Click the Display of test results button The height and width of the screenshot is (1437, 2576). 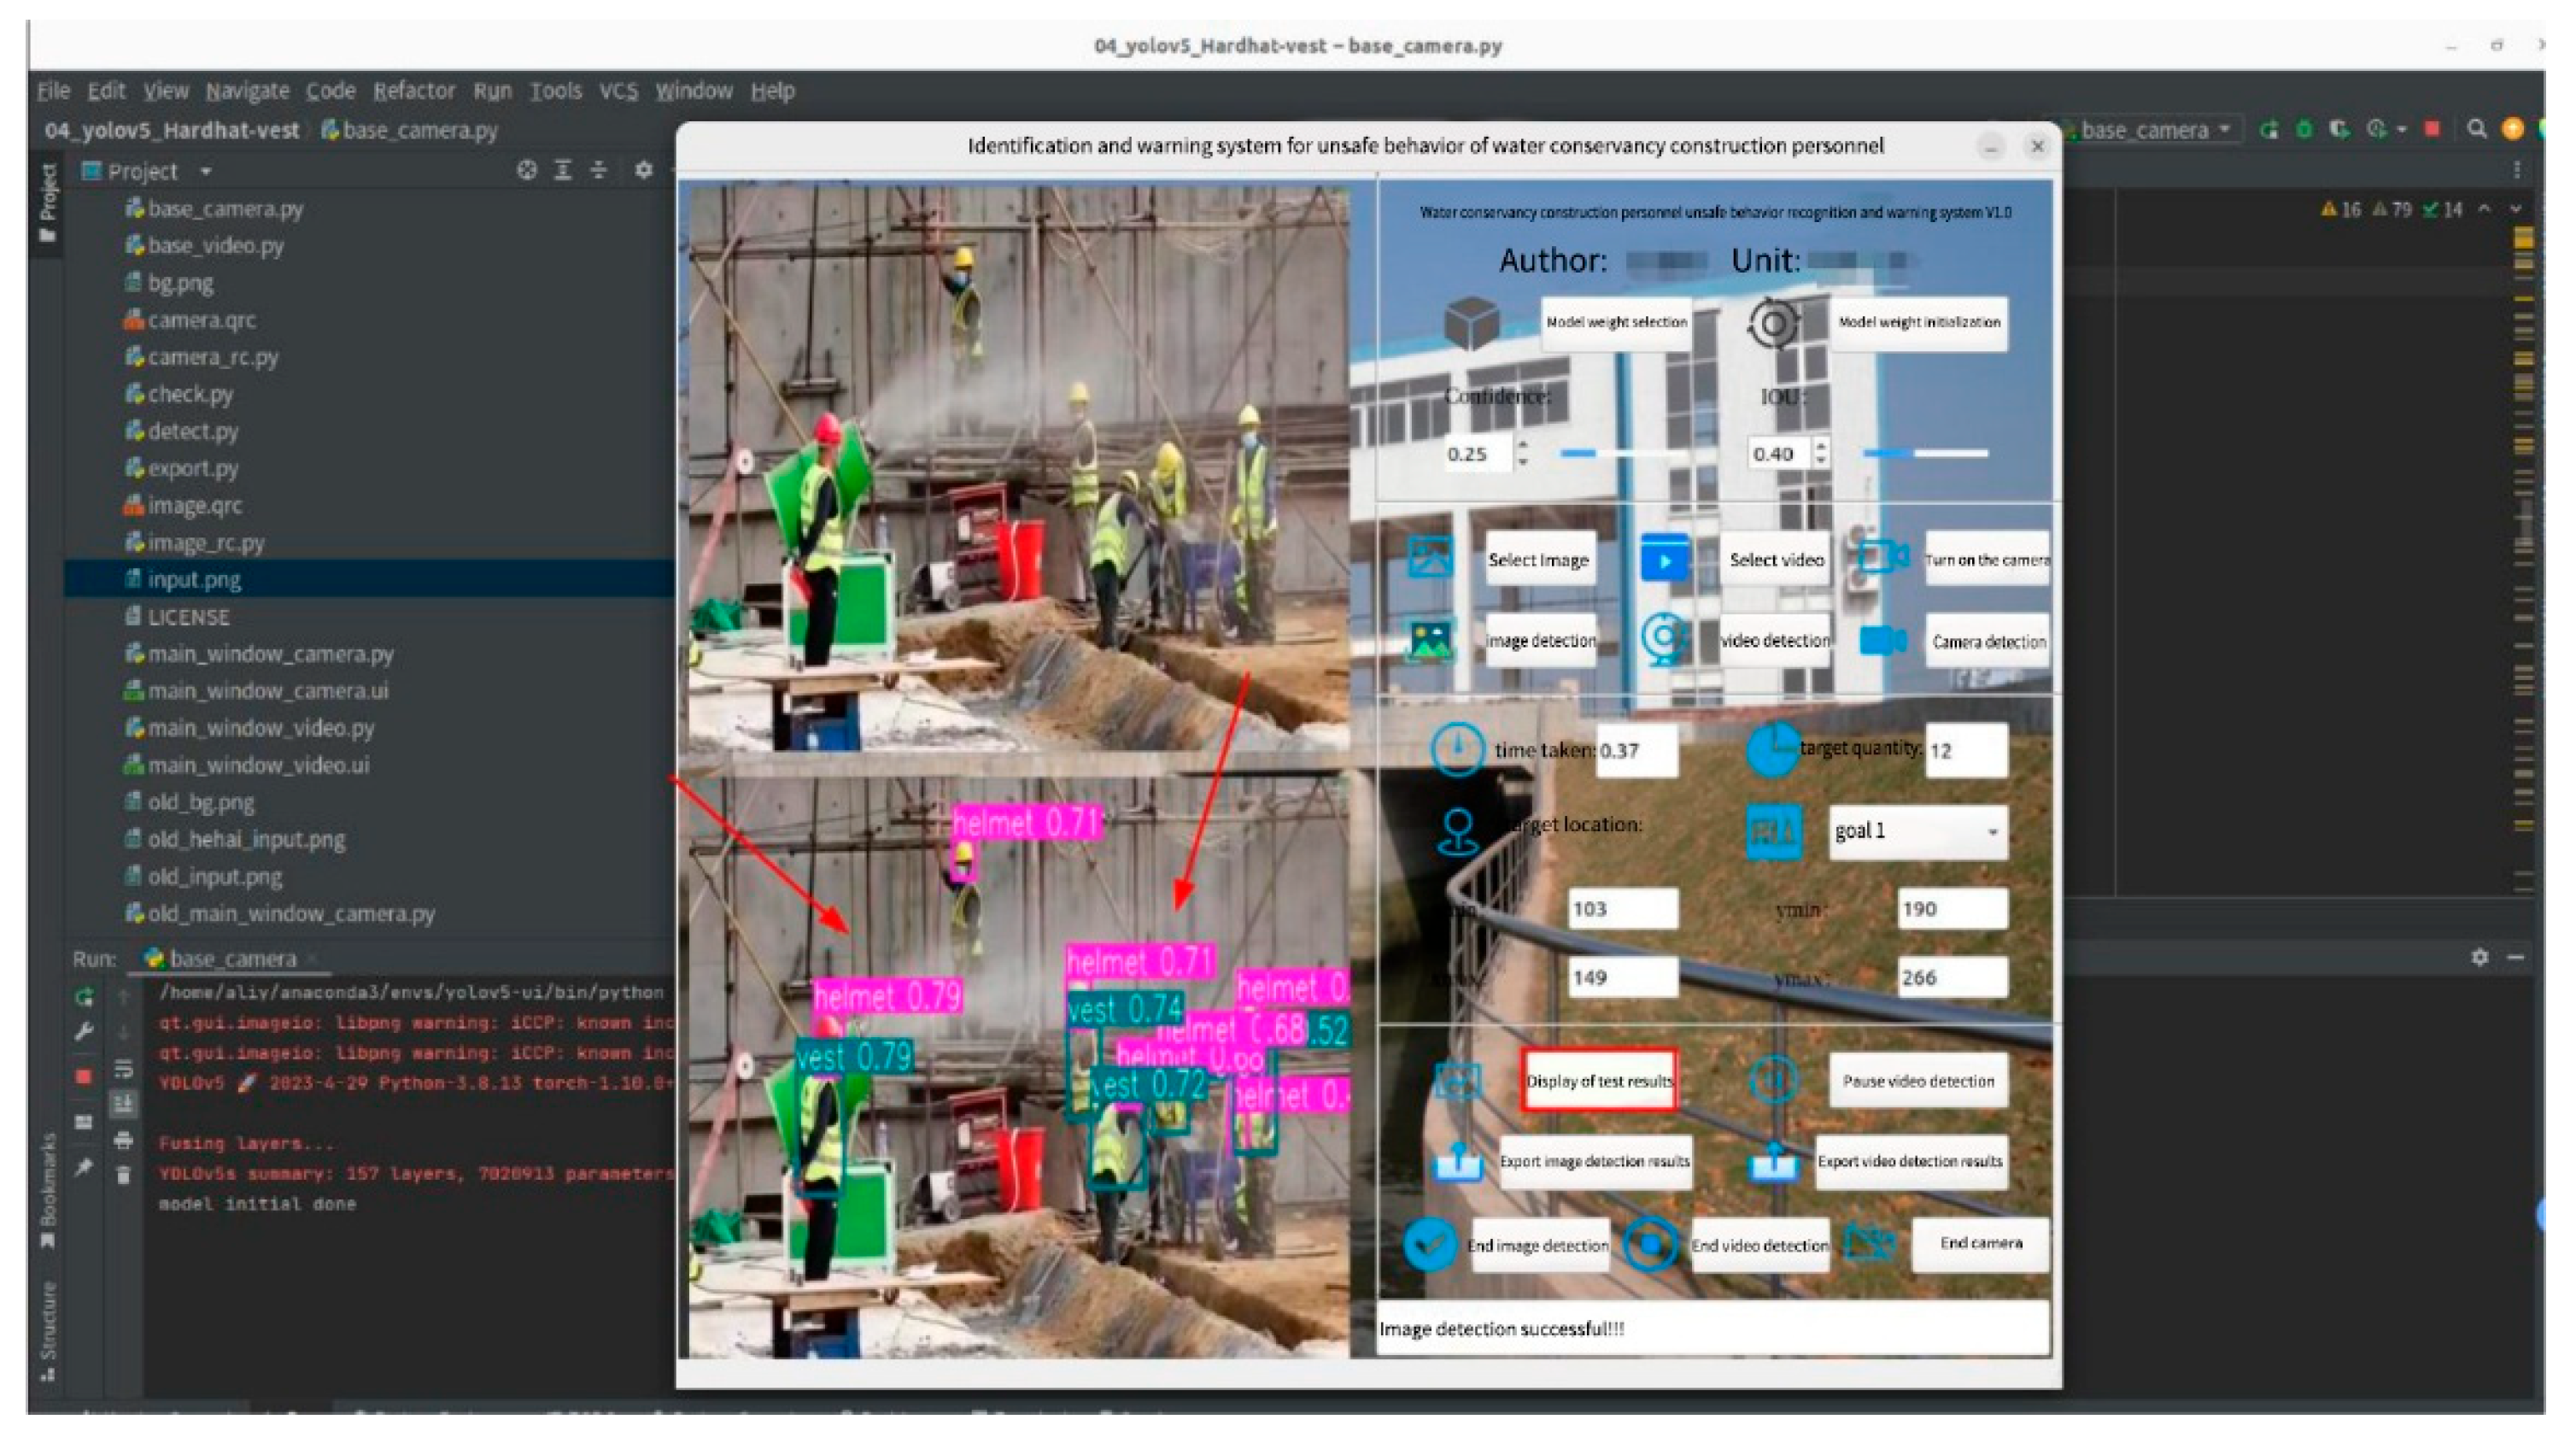click(x=1598, y=1081)
